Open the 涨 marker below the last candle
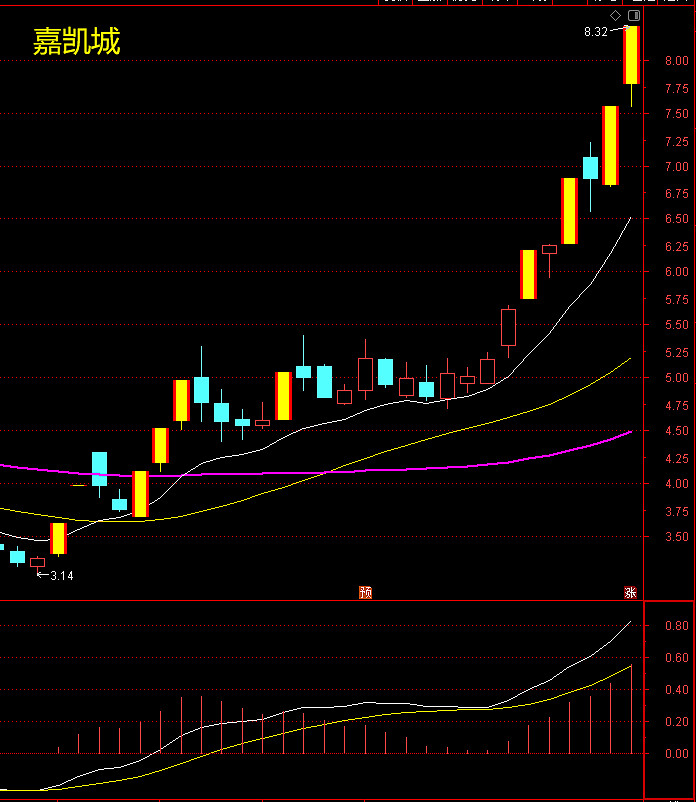Screen dimensions: 696x802 pyautogui.click(x=631, y=593)
